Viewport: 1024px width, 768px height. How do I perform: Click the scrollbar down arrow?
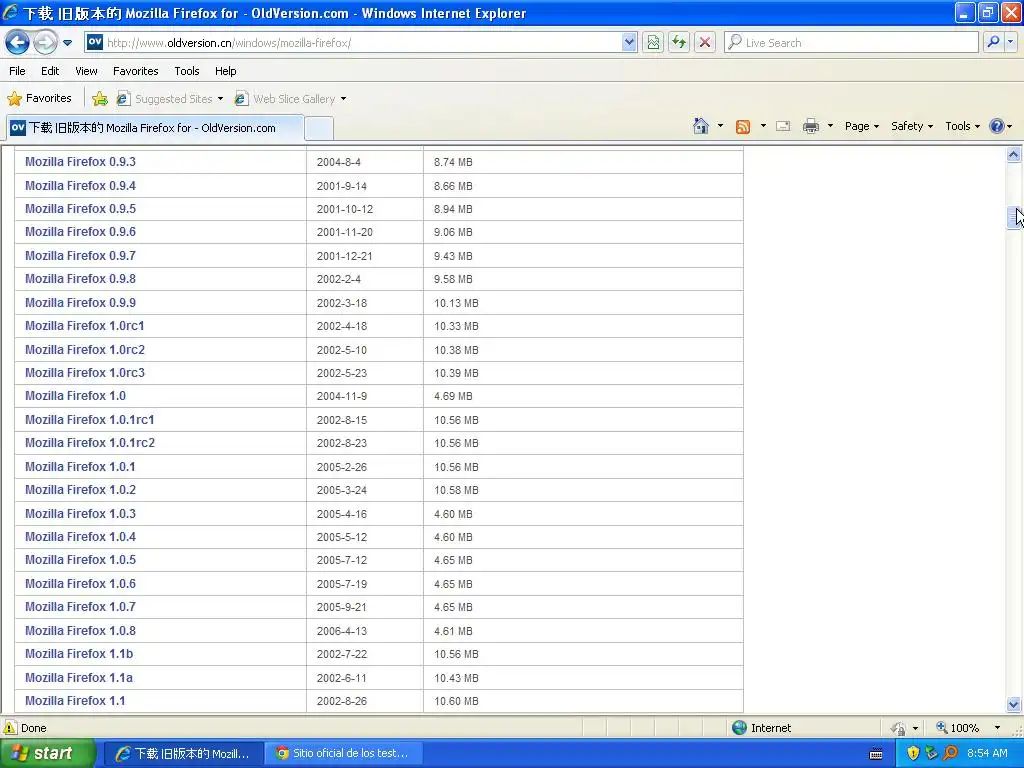[1014, 705]
